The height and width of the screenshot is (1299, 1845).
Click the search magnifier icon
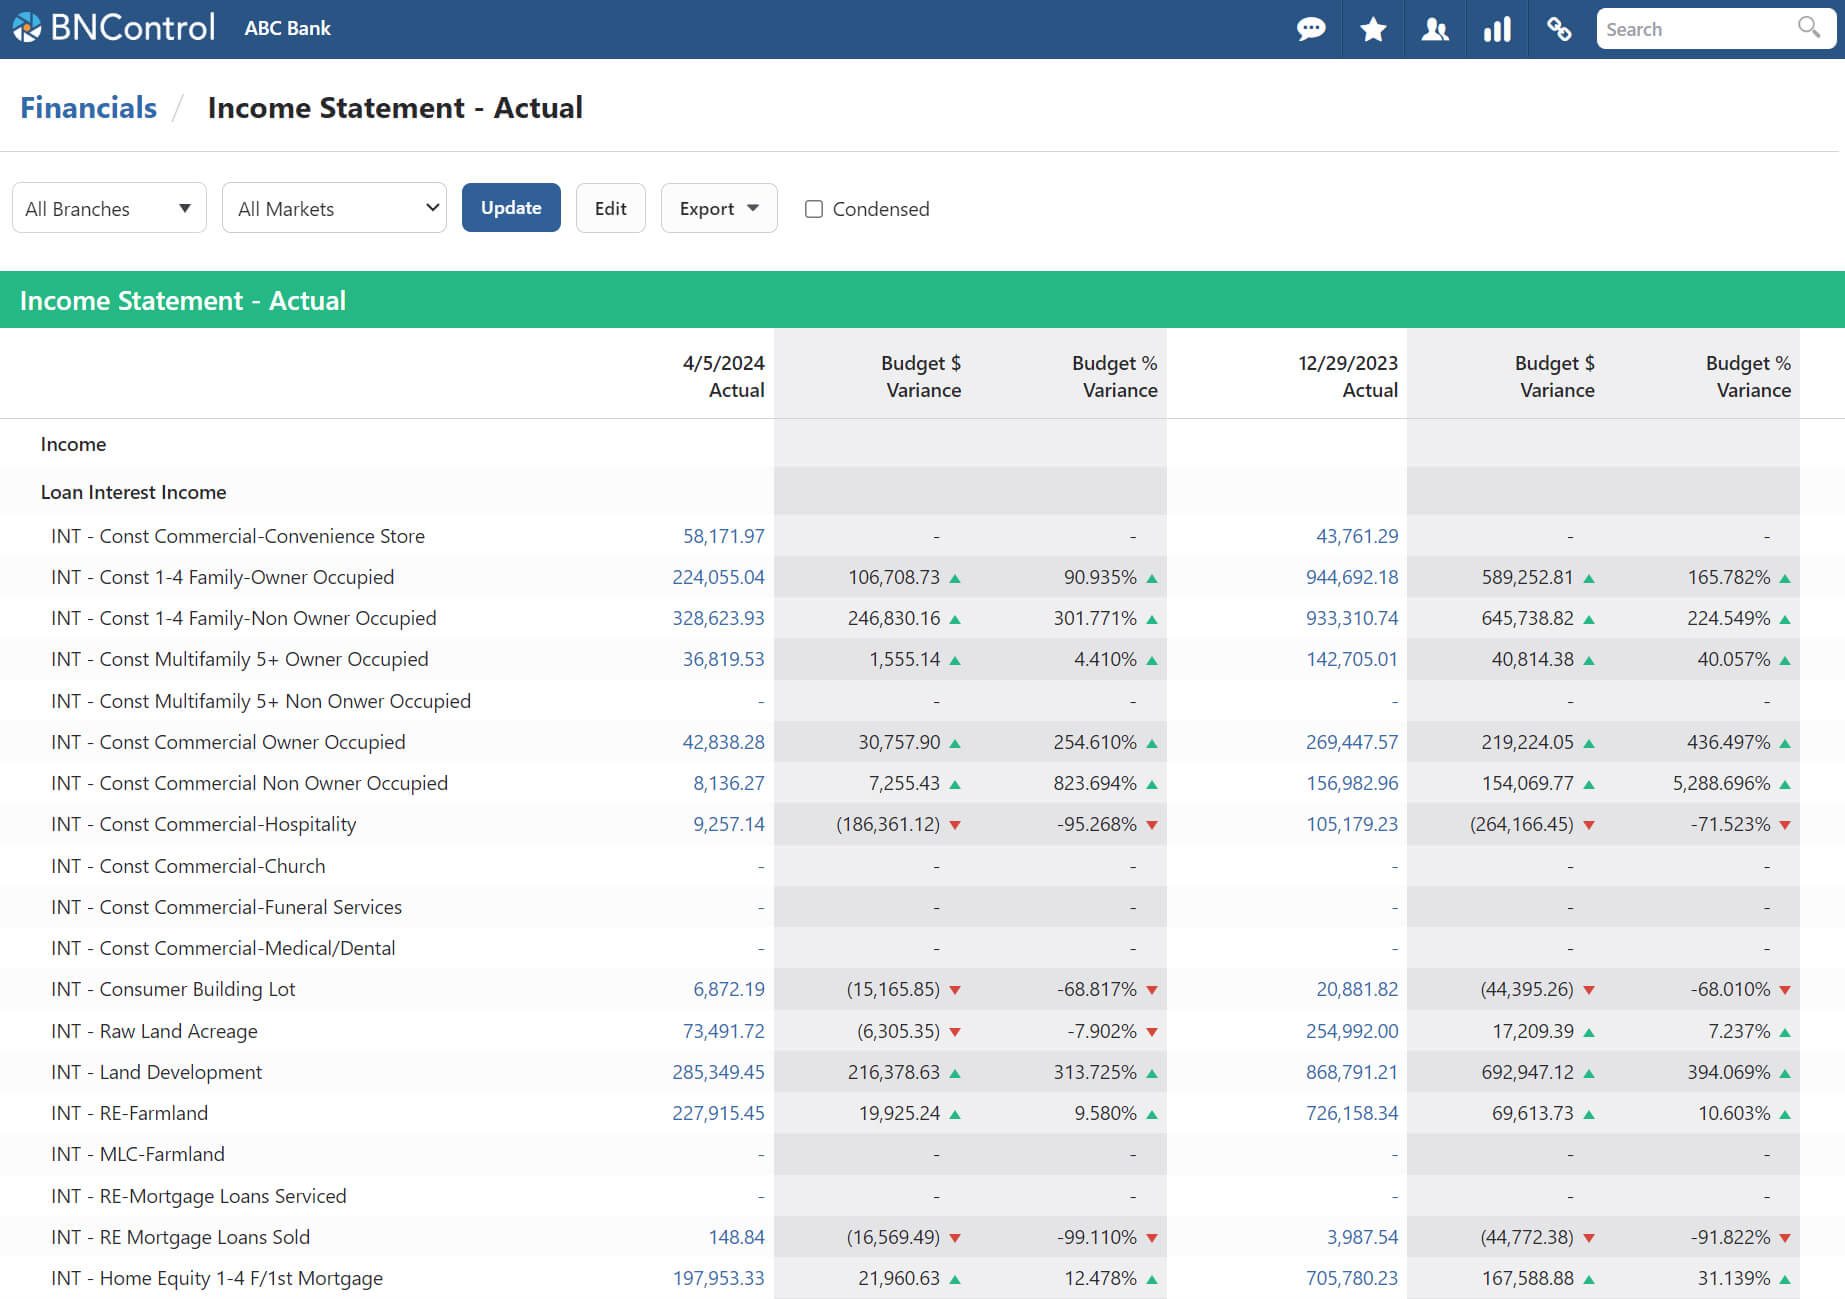point(1808,28)
